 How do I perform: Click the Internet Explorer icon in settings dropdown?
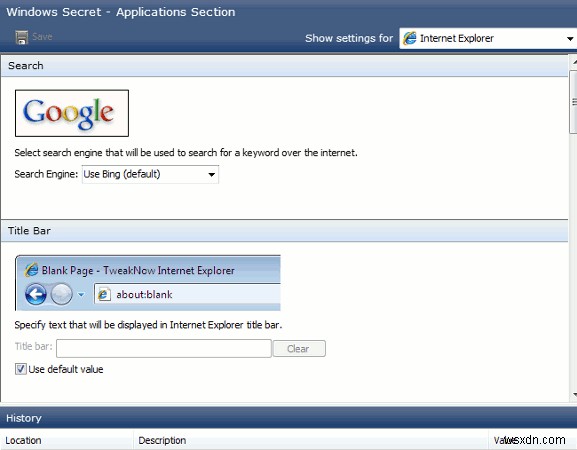[410, 38]
